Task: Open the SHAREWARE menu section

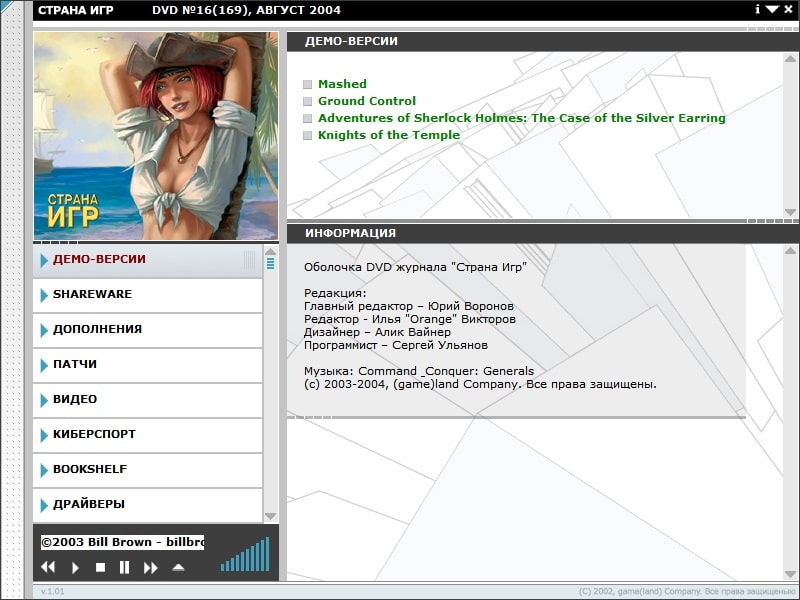Action: click(x=148, y=295)
